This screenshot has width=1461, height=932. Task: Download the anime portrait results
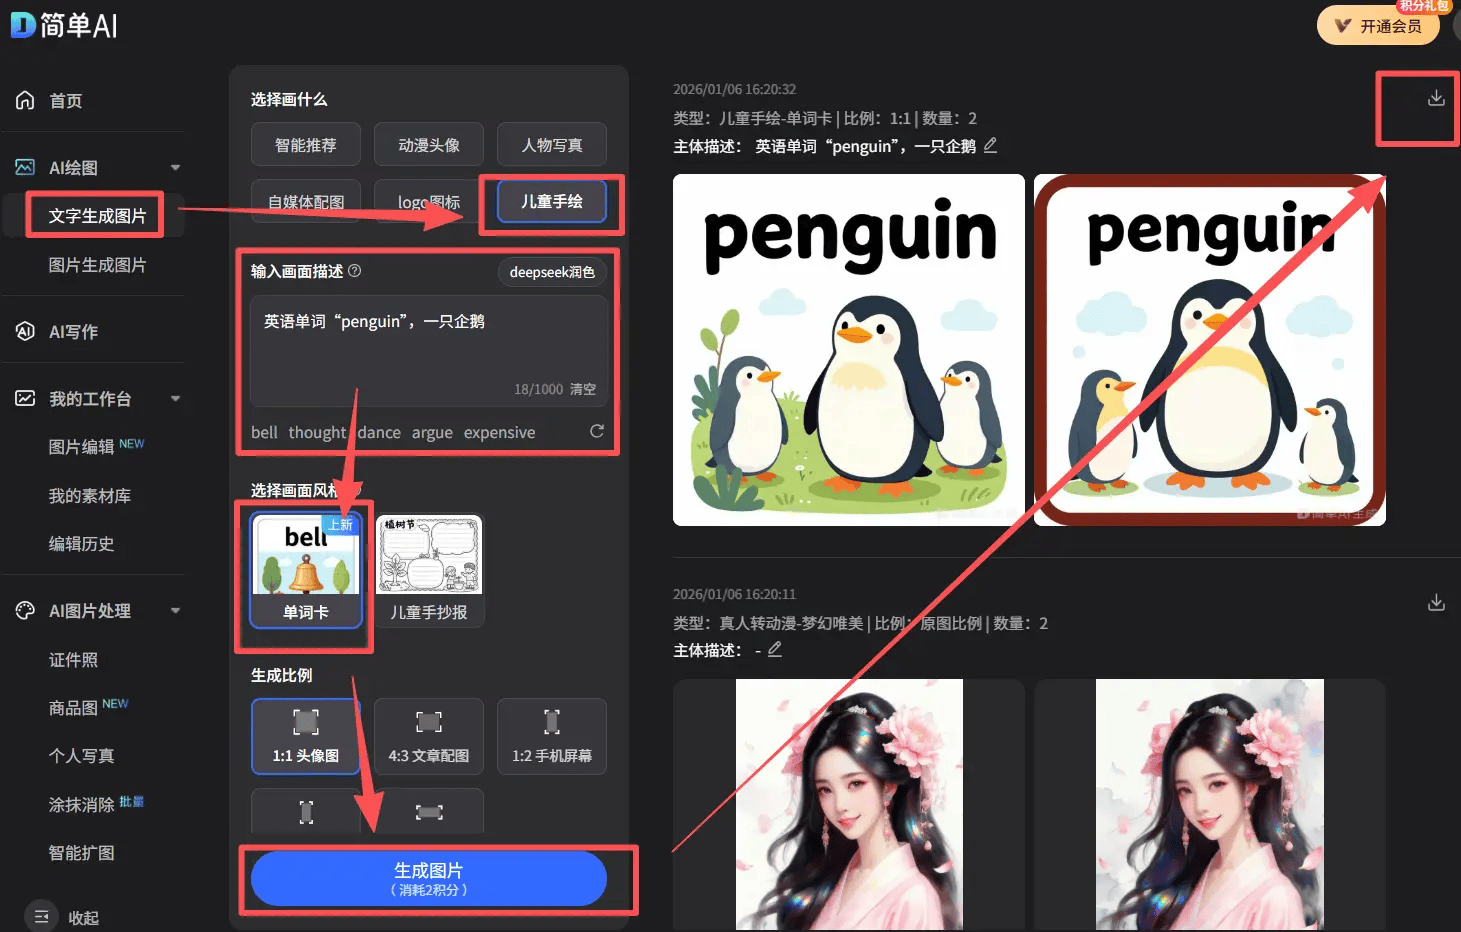coord(1436,603)
